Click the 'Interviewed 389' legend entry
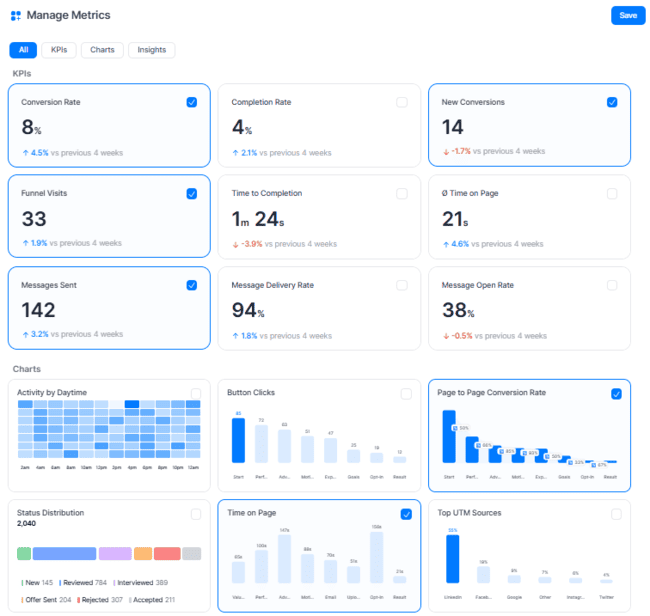This screenshot has height=616, width=650. [141, 583]
